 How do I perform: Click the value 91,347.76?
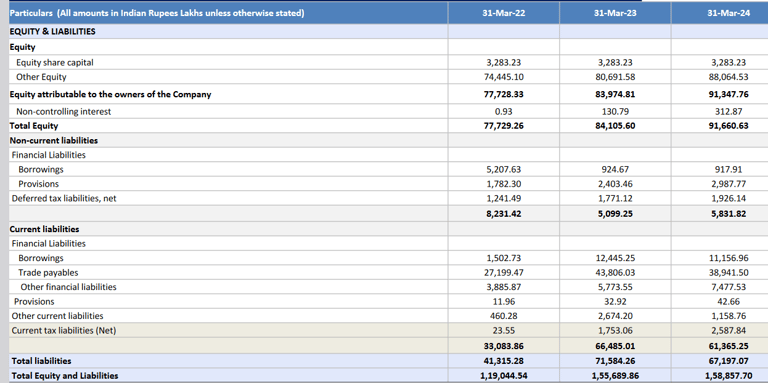(x=728, y=95)
